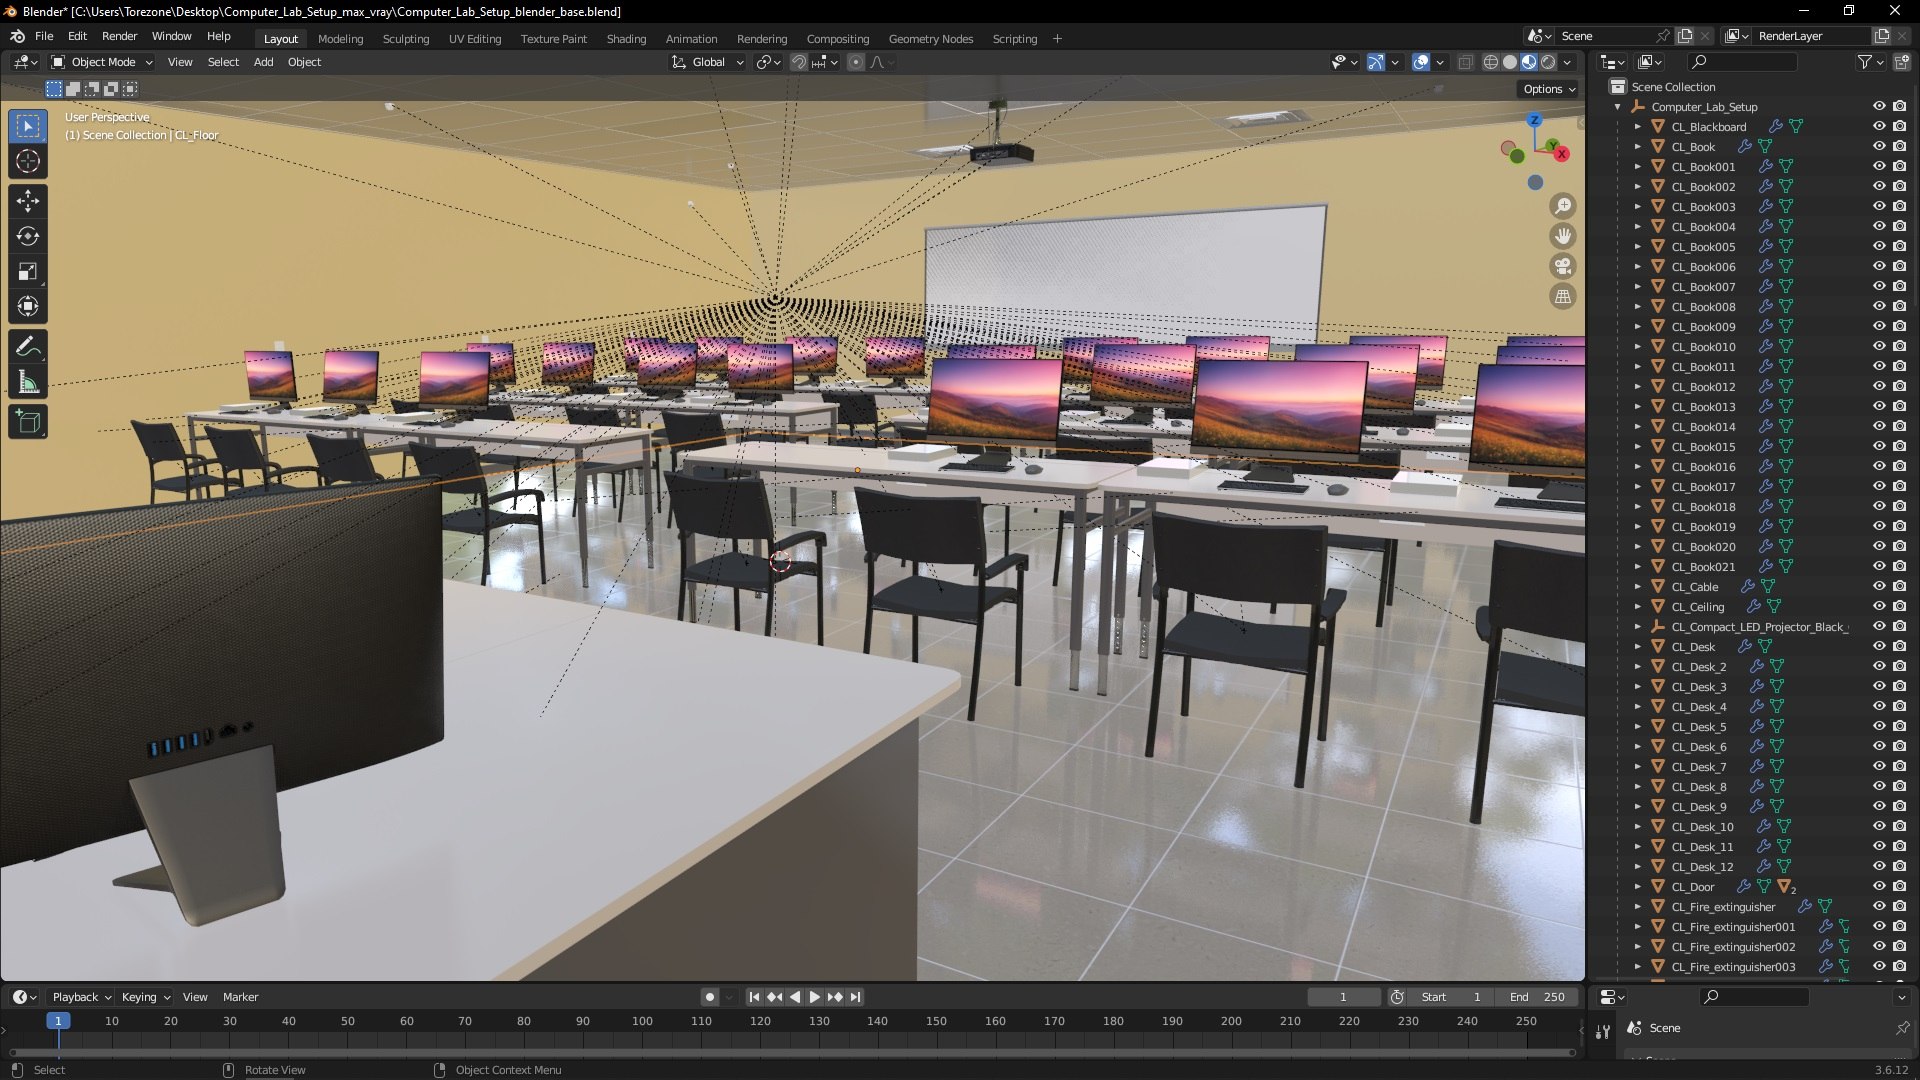Image resolution: width=1920 pixels, height=1080 pixels.
Task: Open the Shading workspace tab
Action: (626, 39)
